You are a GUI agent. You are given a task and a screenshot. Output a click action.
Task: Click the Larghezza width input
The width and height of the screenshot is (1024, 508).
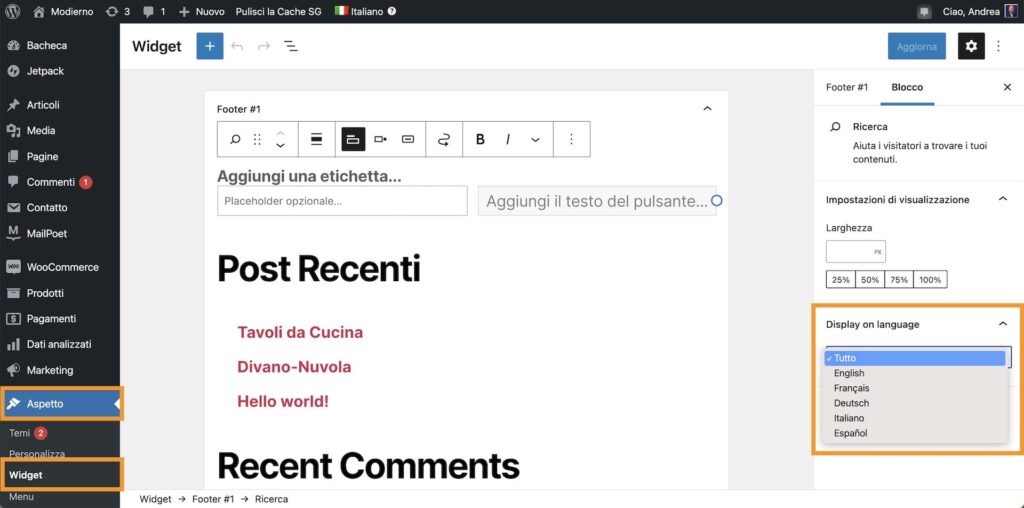click(x=856, y=251)
